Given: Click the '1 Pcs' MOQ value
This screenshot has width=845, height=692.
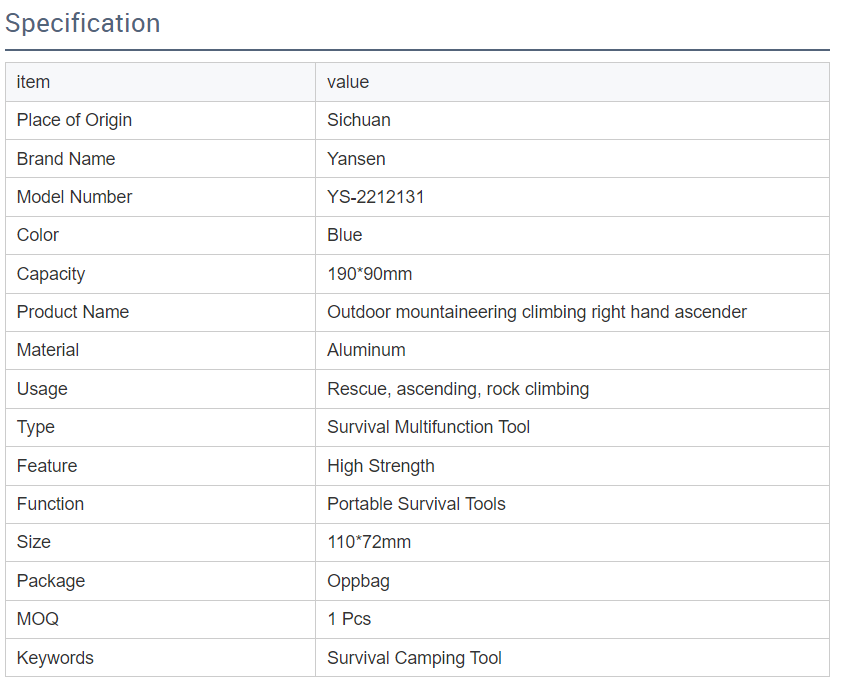Looking at the screenshot, I should [x=349, y=619].
